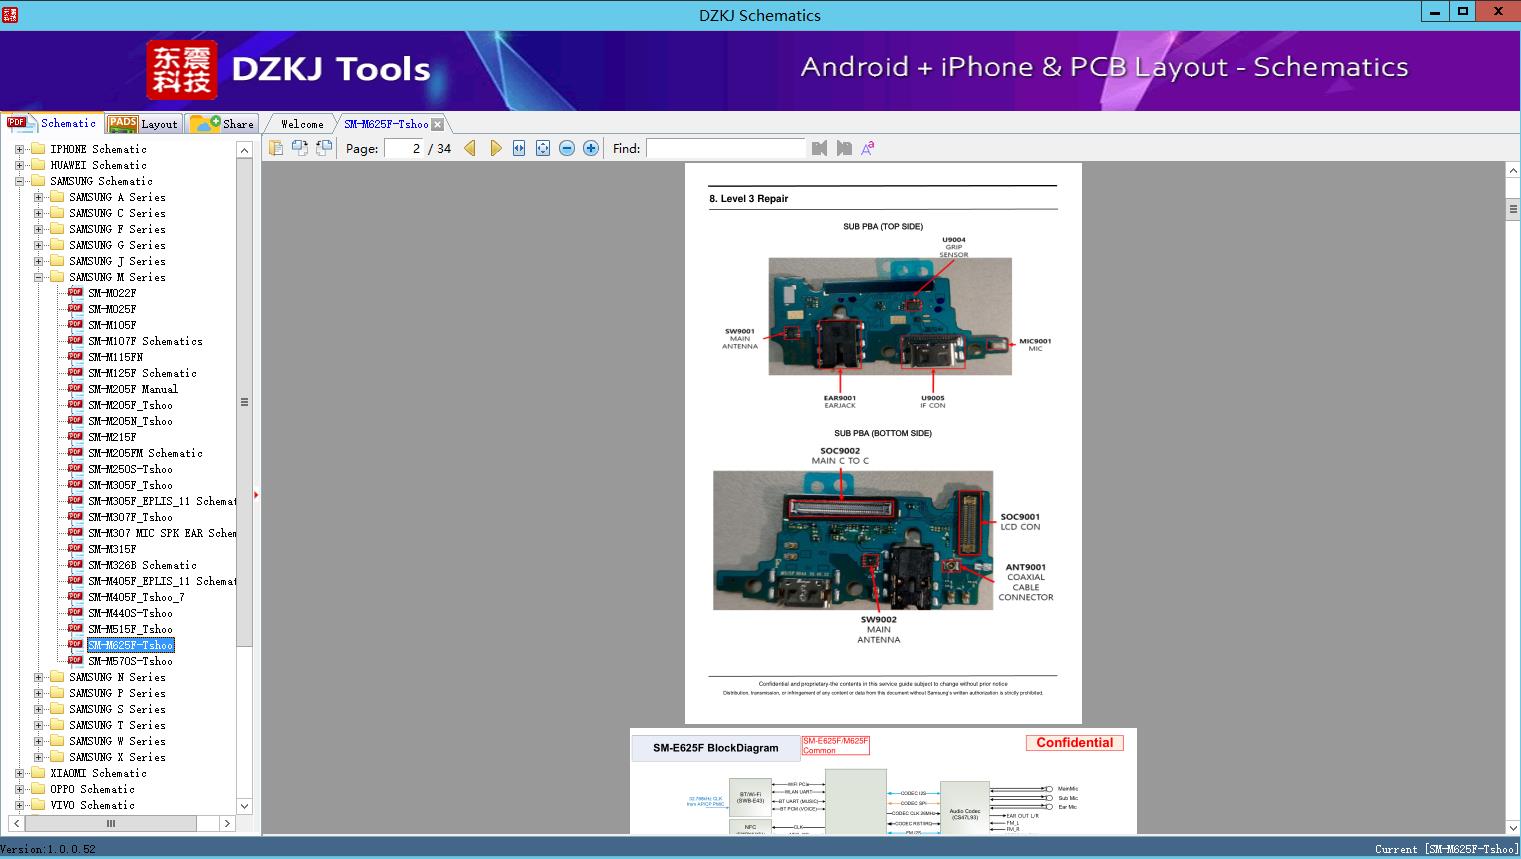Close the SM-M625F-Tshoo document tab

point(437,124)
